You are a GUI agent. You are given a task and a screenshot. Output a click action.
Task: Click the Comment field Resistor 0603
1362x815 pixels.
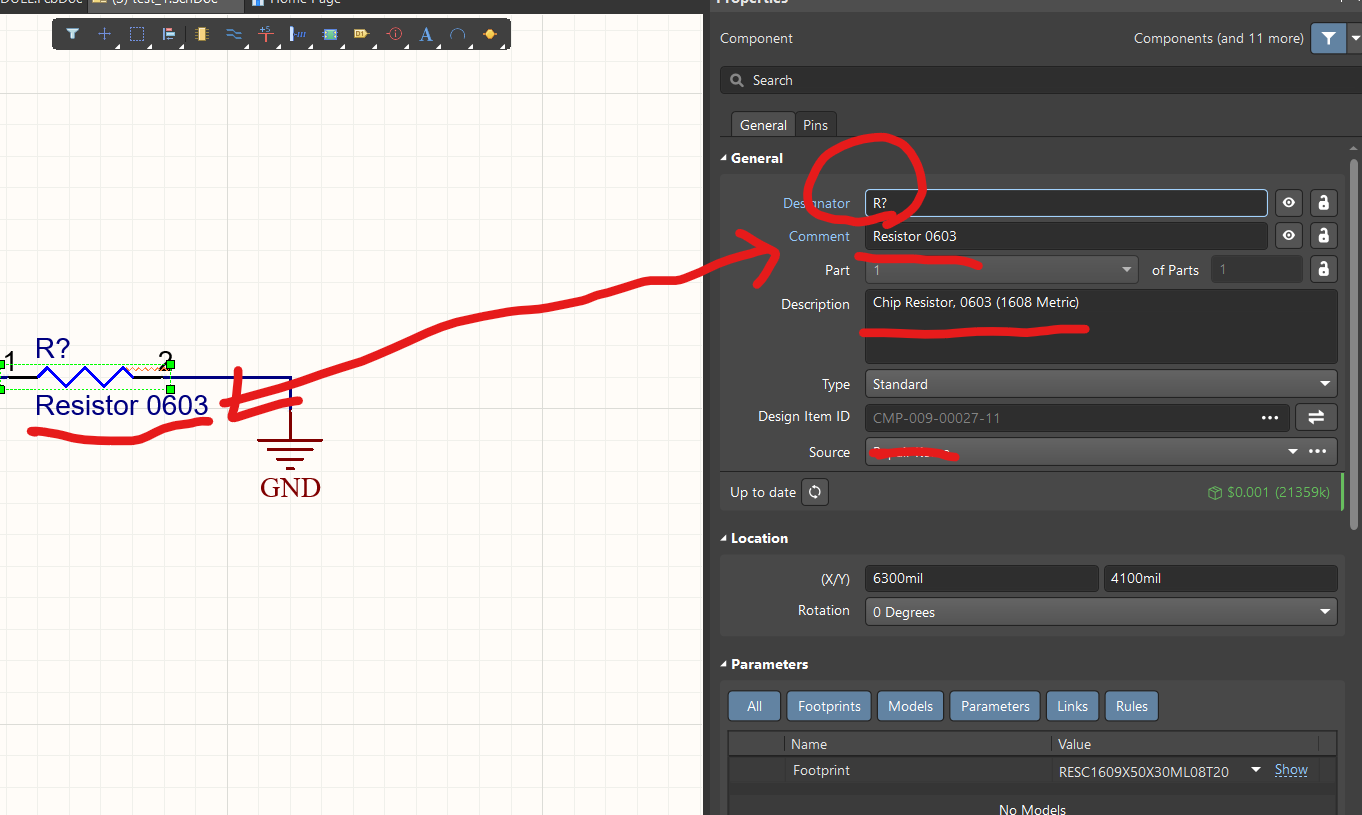pos(1066,236)
